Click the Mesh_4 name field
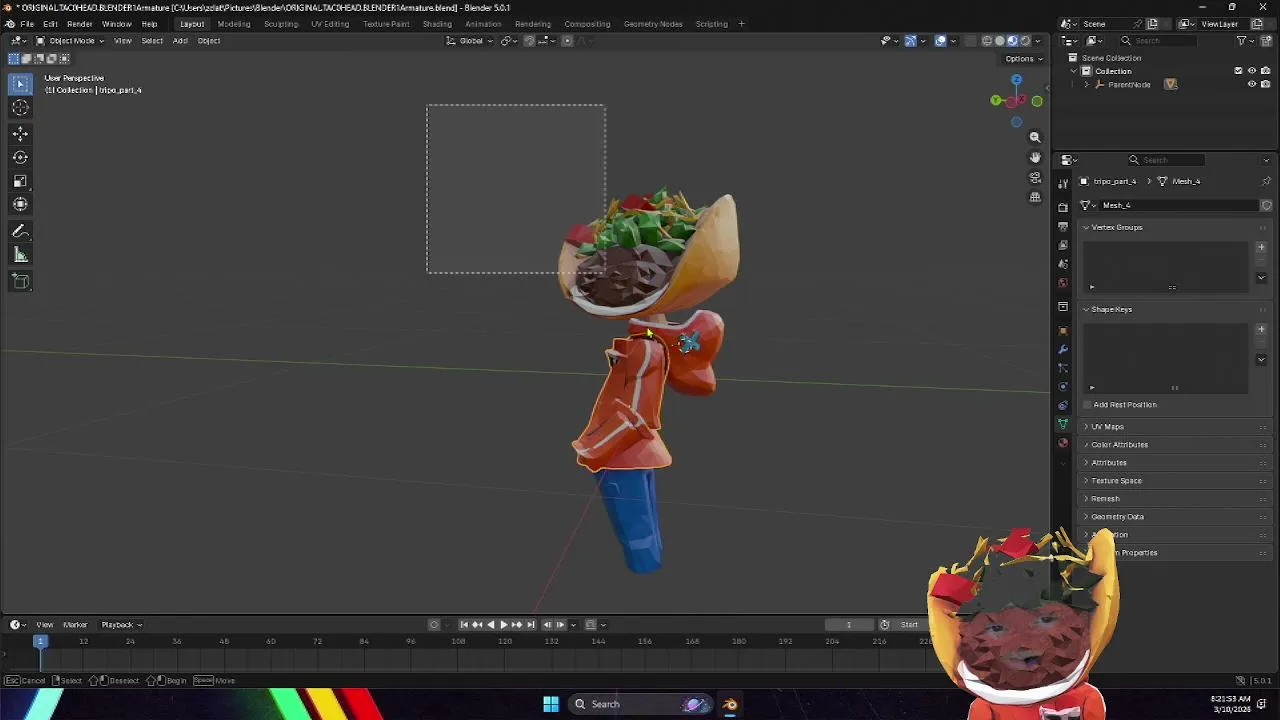1280x720 pixels. [1176, 205]
